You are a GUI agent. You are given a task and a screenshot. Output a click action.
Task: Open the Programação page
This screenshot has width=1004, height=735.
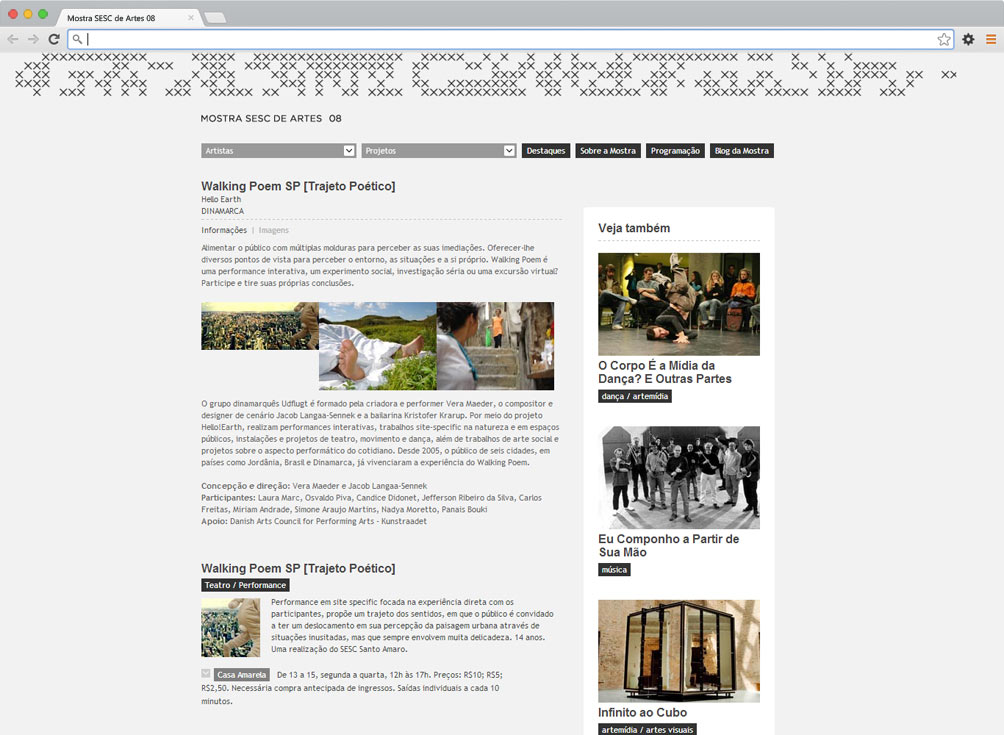pyautogui.click(x=675, y=151)
